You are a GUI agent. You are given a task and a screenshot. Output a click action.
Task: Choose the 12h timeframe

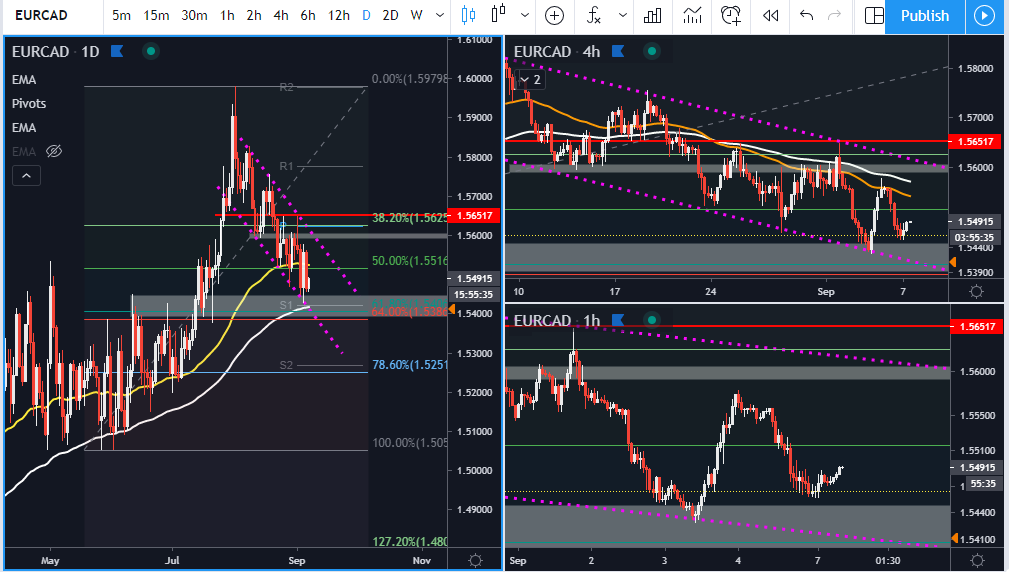(338, 15)
